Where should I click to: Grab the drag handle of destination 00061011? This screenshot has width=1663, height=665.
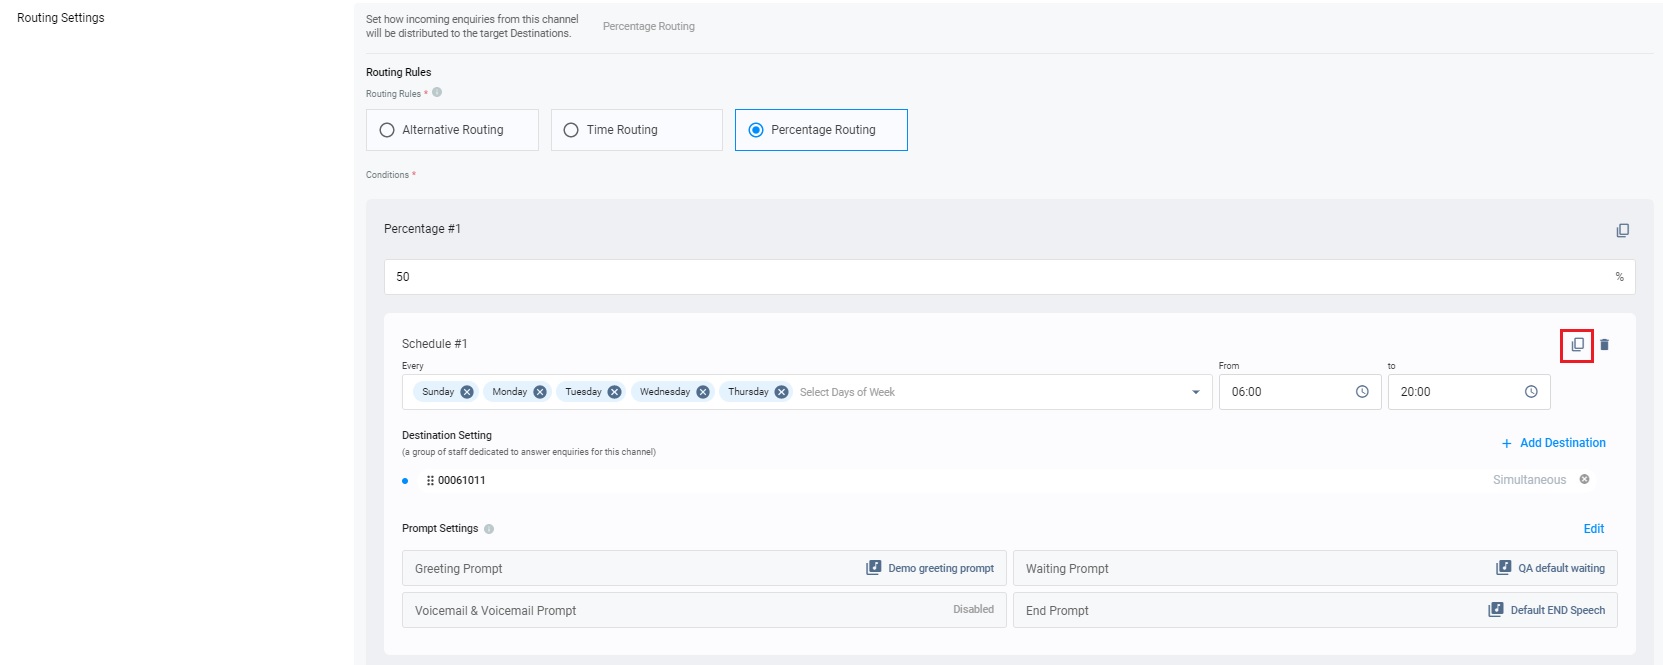point(430,481)
